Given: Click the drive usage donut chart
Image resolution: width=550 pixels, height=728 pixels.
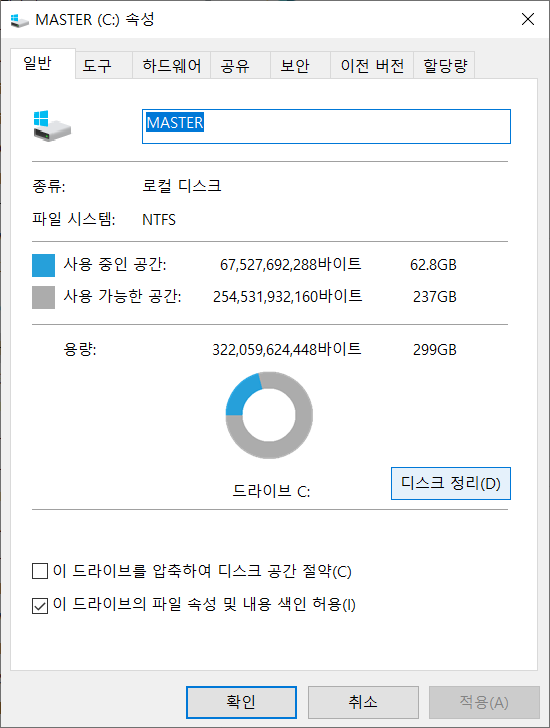Looking at the screenshot, I should point(269,415).
